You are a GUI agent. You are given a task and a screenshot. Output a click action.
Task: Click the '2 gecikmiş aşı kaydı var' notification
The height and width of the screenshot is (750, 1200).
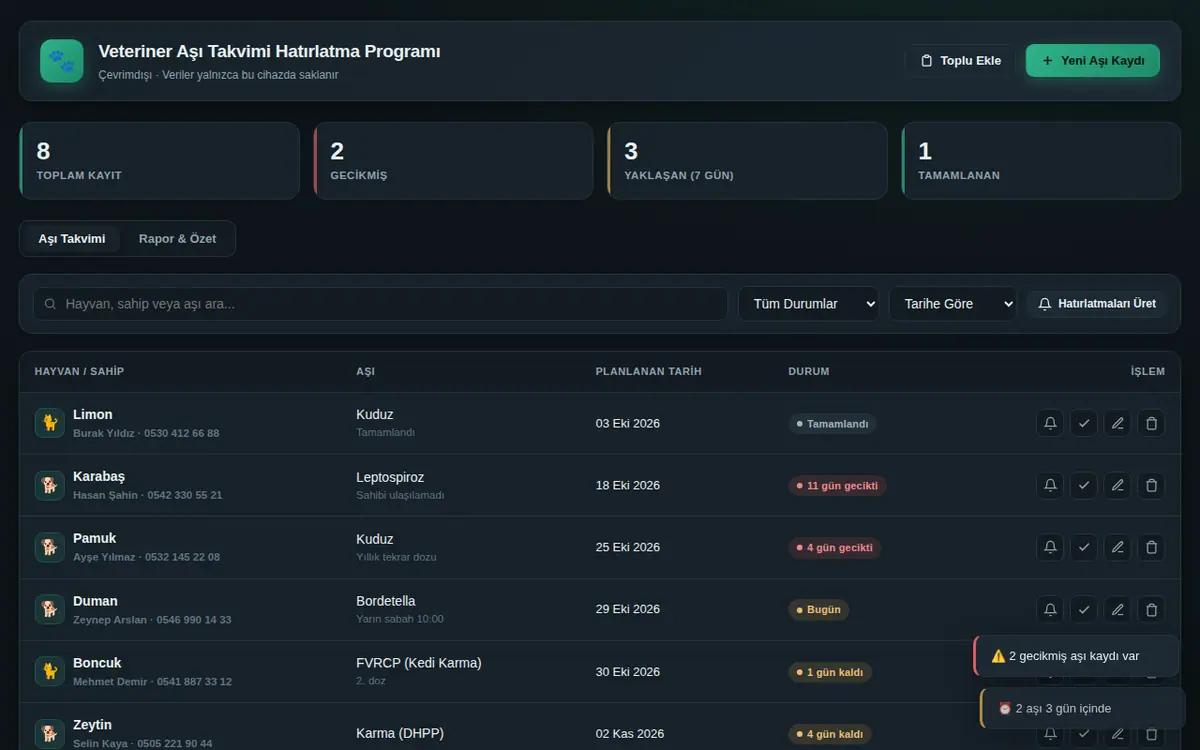pyautogui.click(x=1076, y=656)
